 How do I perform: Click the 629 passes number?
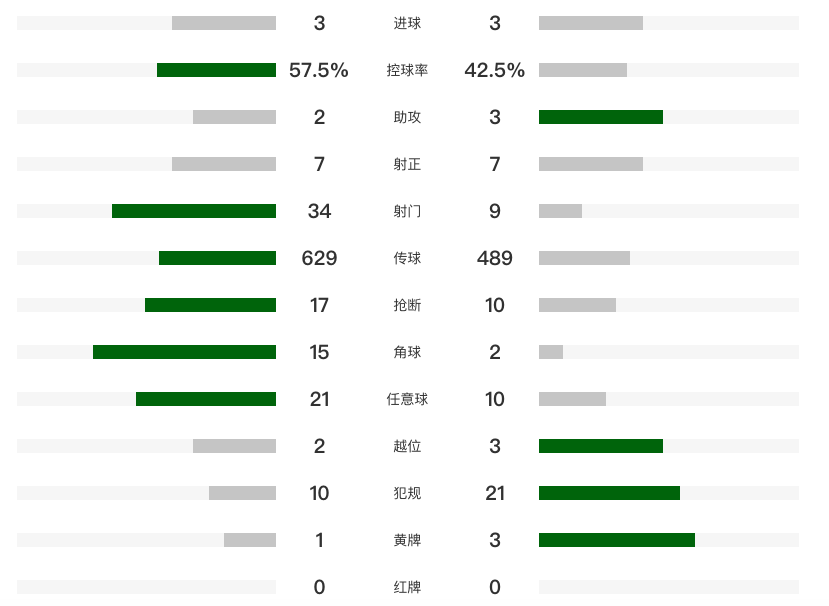(319, 258)
